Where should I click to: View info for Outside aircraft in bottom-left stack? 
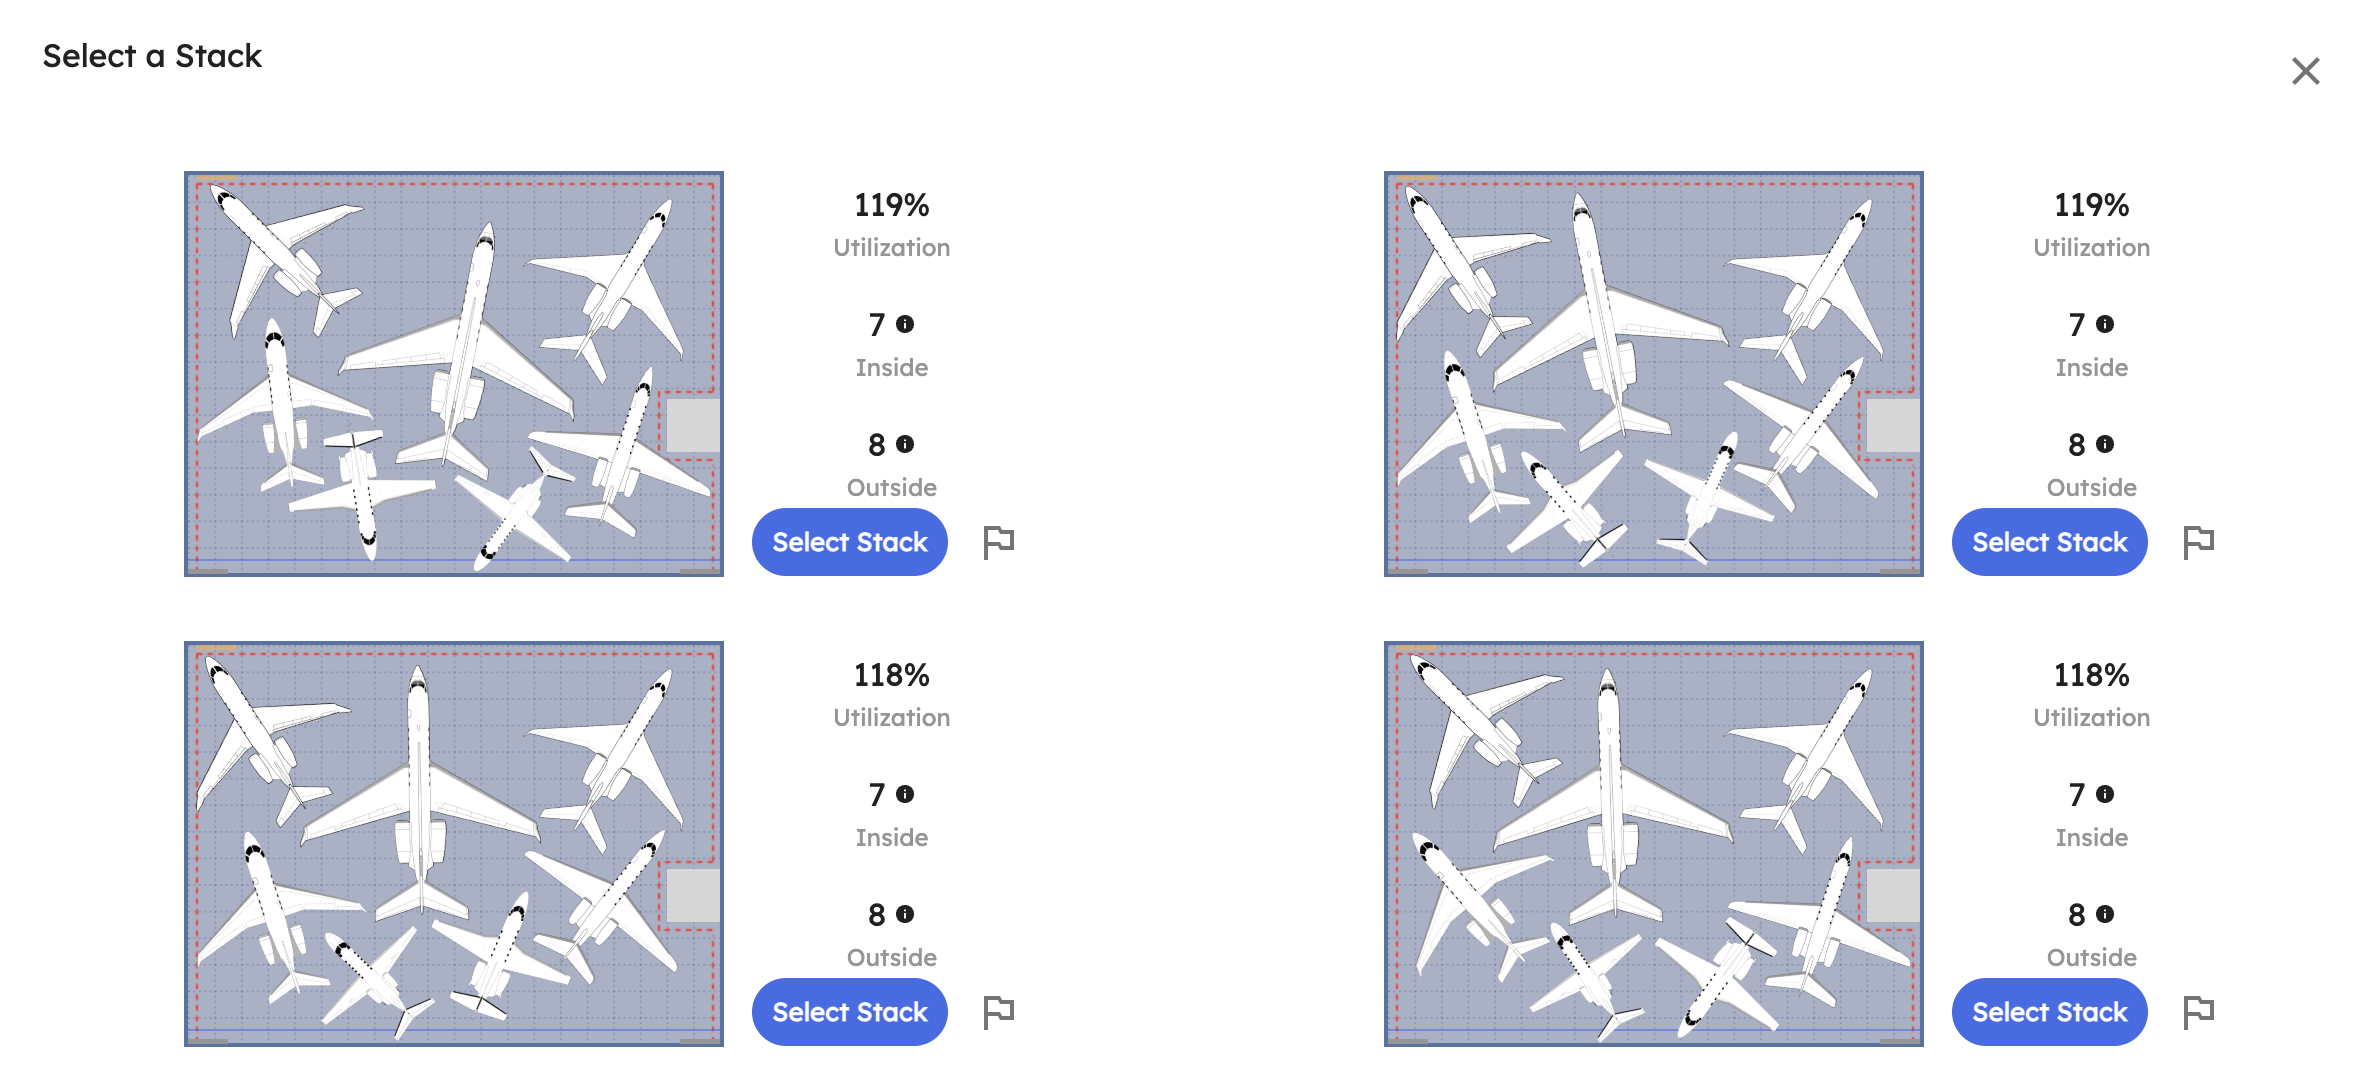coord(907,913)
